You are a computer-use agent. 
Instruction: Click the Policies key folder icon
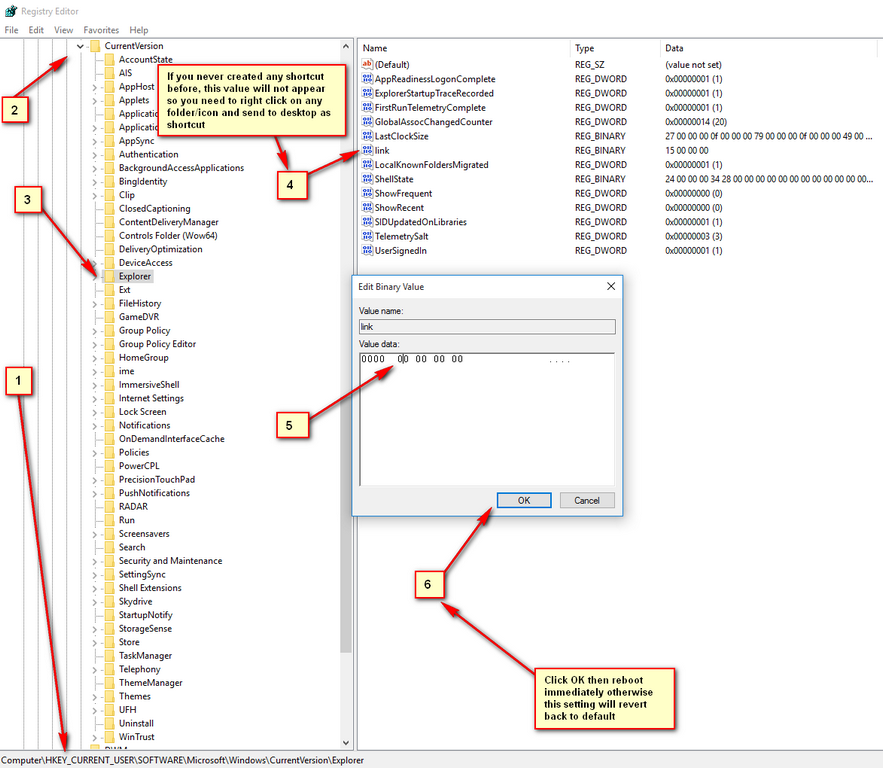109,453
